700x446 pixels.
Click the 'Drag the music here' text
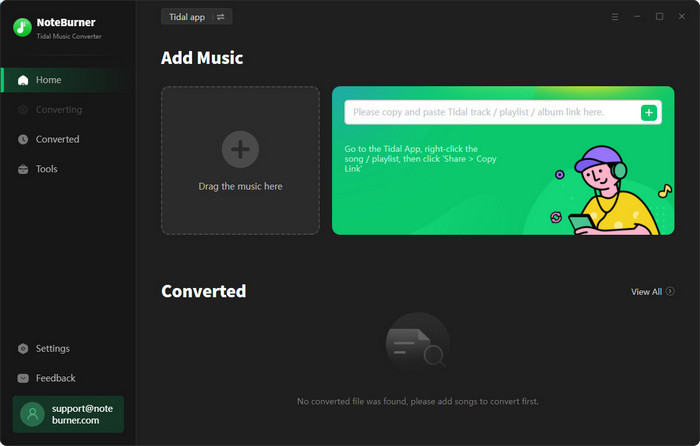click(x=240, y=186)
